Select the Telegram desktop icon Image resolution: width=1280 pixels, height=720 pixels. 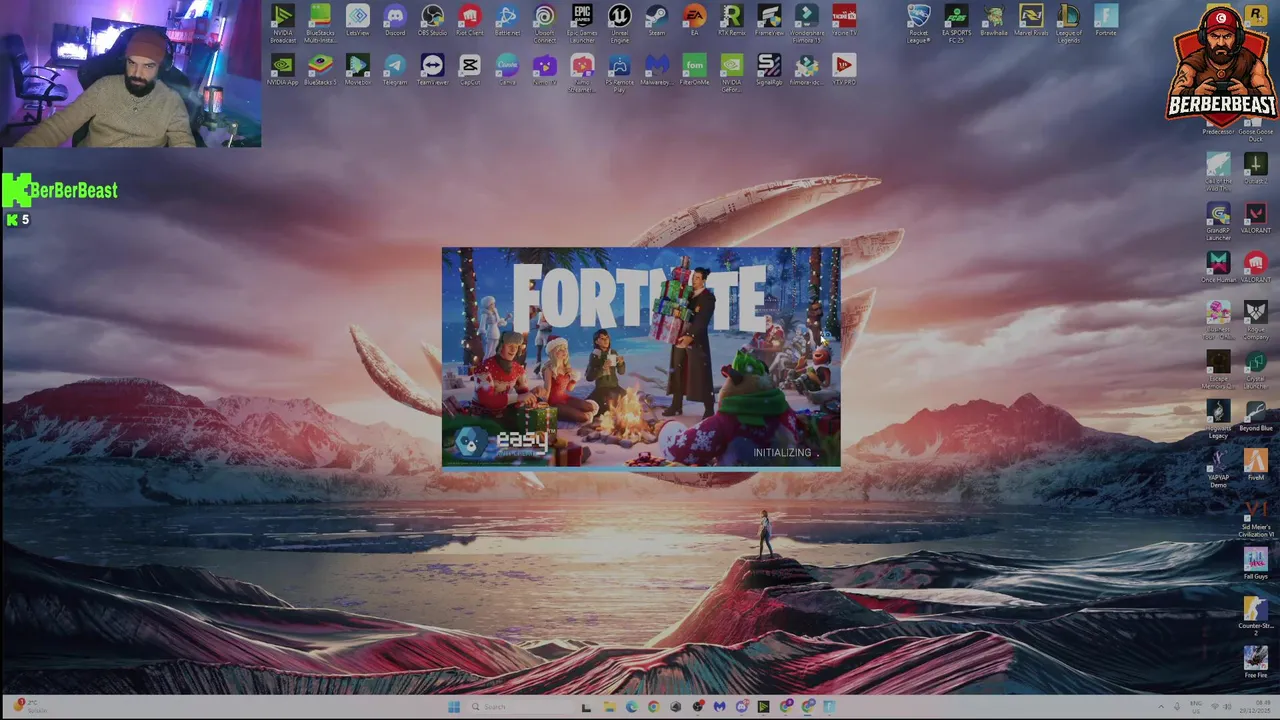pos(395,70)
